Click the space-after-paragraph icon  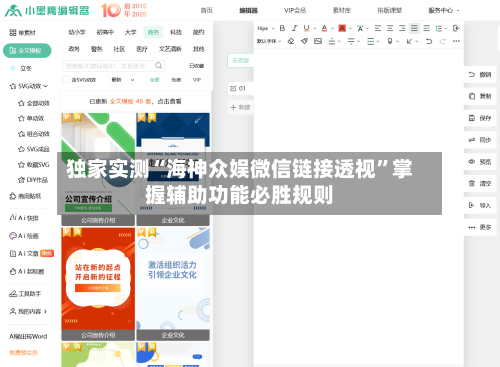pos(351,41)
